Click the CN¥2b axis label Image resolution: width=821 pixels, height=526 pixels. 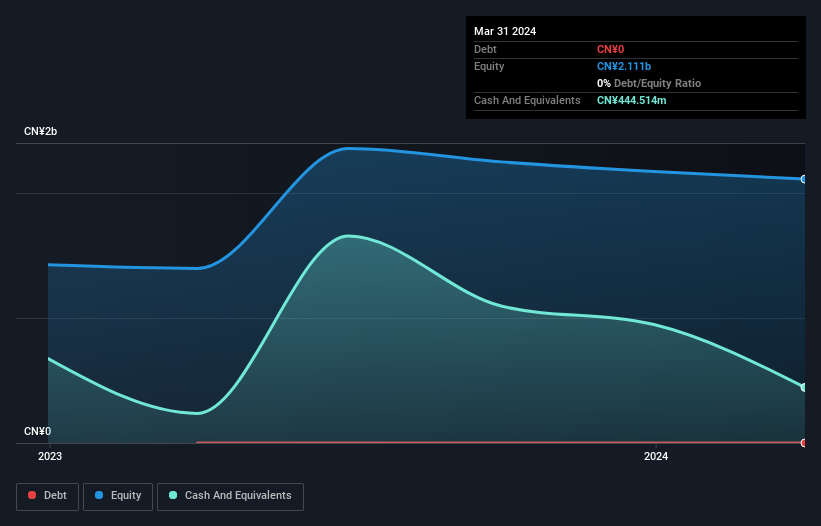[x=40, y=131]
